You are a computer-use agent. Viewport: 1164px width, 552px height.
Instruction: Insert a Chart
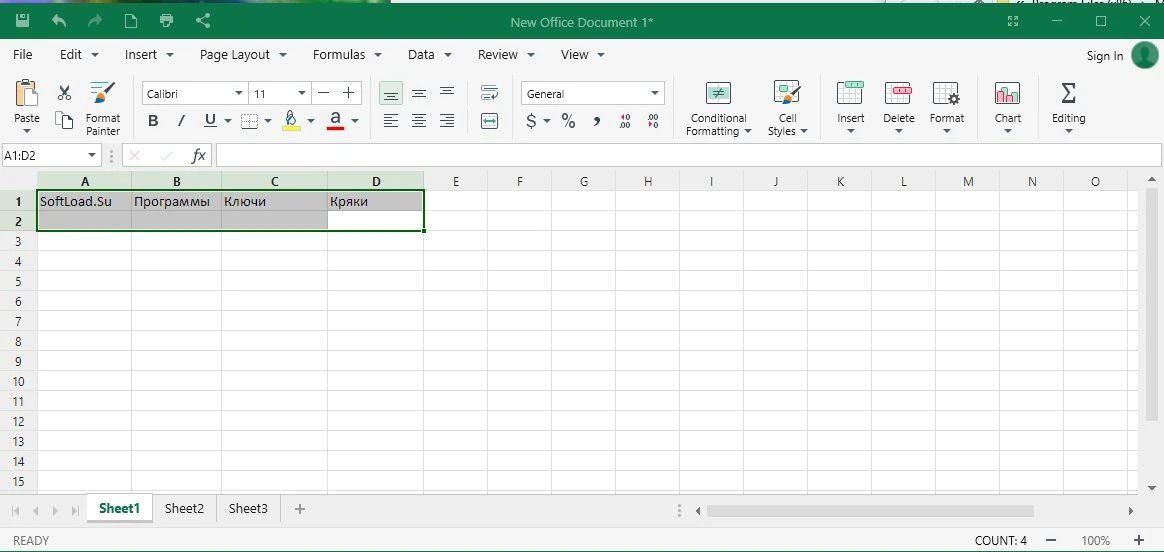[x=1007, y=109]
